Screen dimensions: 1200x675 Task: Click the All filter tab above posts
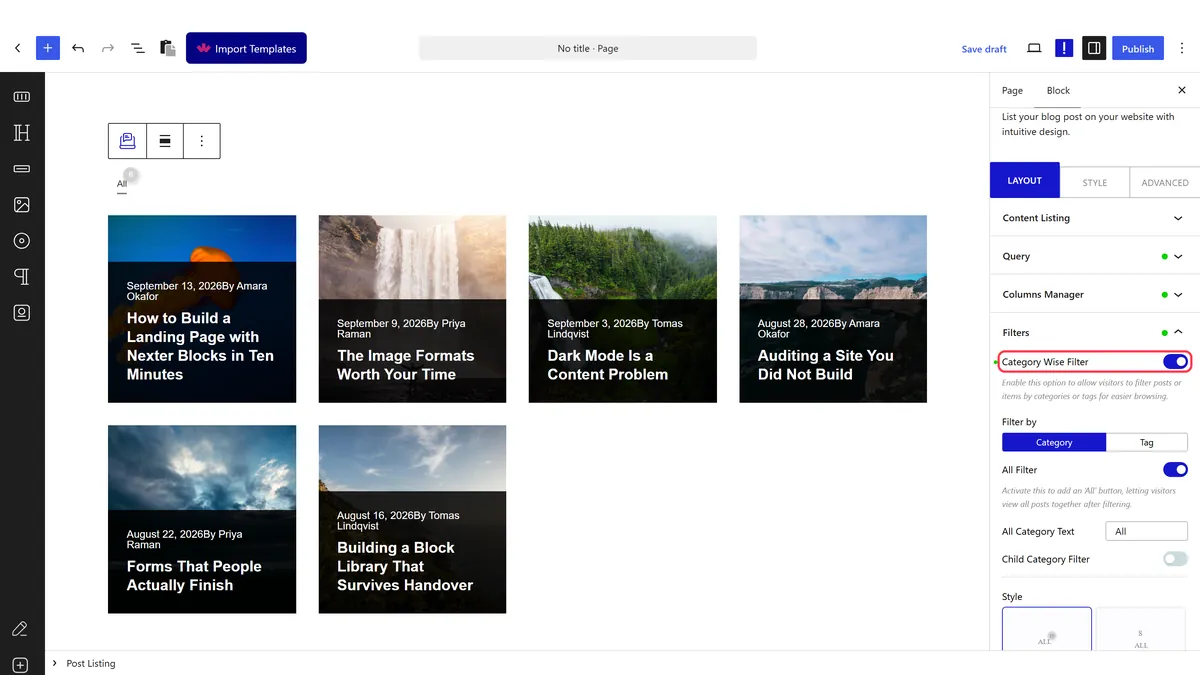click(x=122, y=184)
